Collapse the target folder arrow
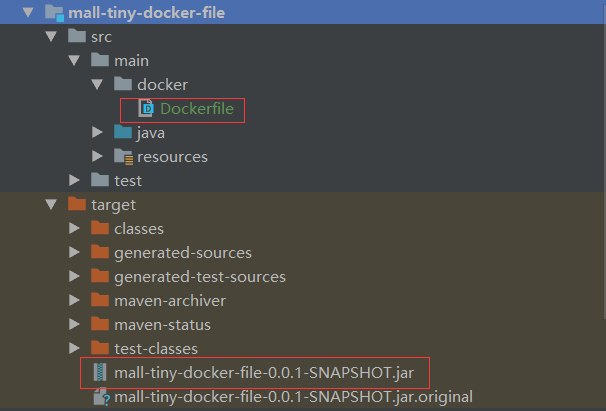The image size is (606, 411). 51,205
